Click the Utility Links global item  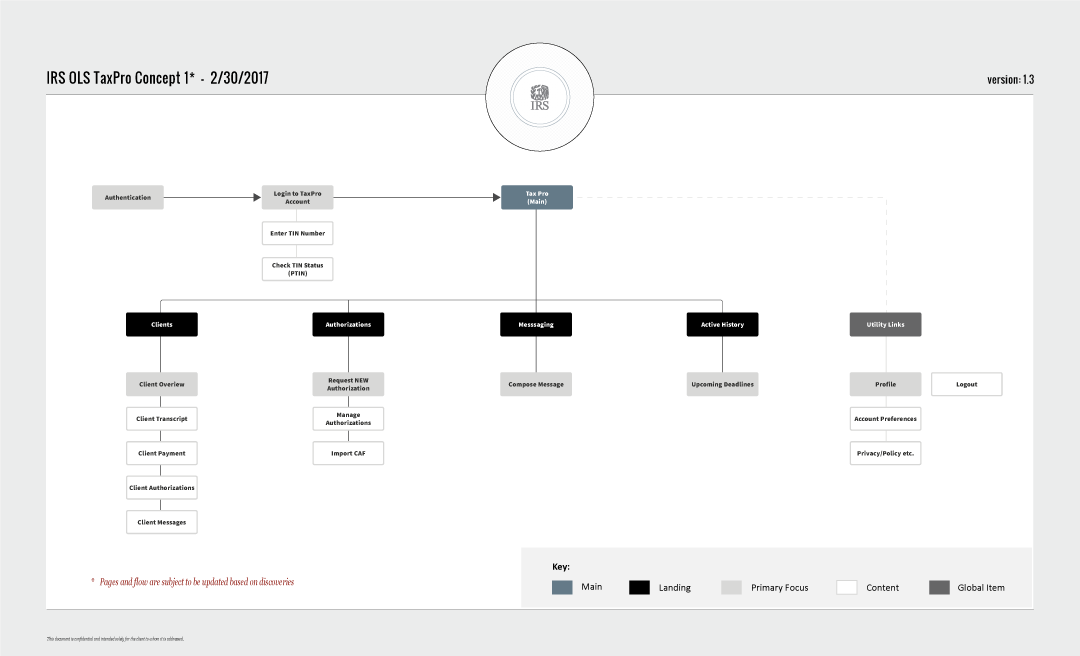tap(885, 324)
